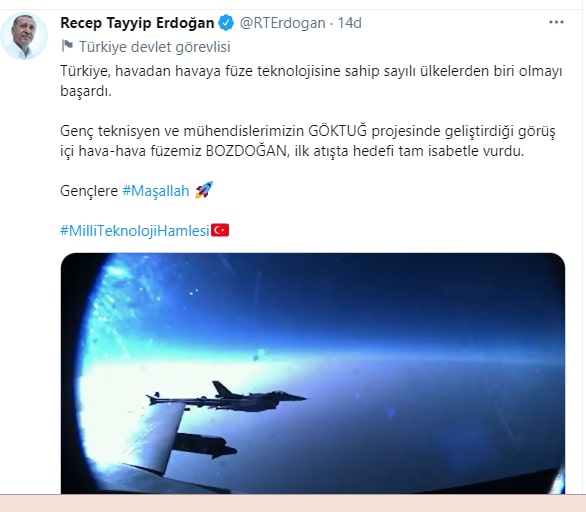The image size is (586, 512).
Task: Click the missile pod under the wing
Action: [204, 446]
